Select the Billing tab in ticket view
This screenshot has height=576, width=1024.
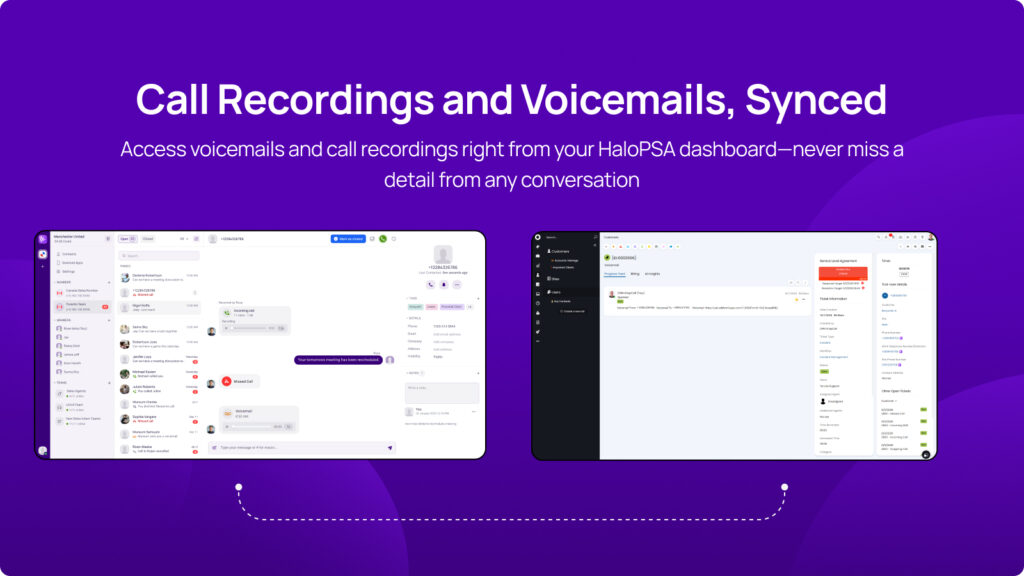tap(635, 273)
